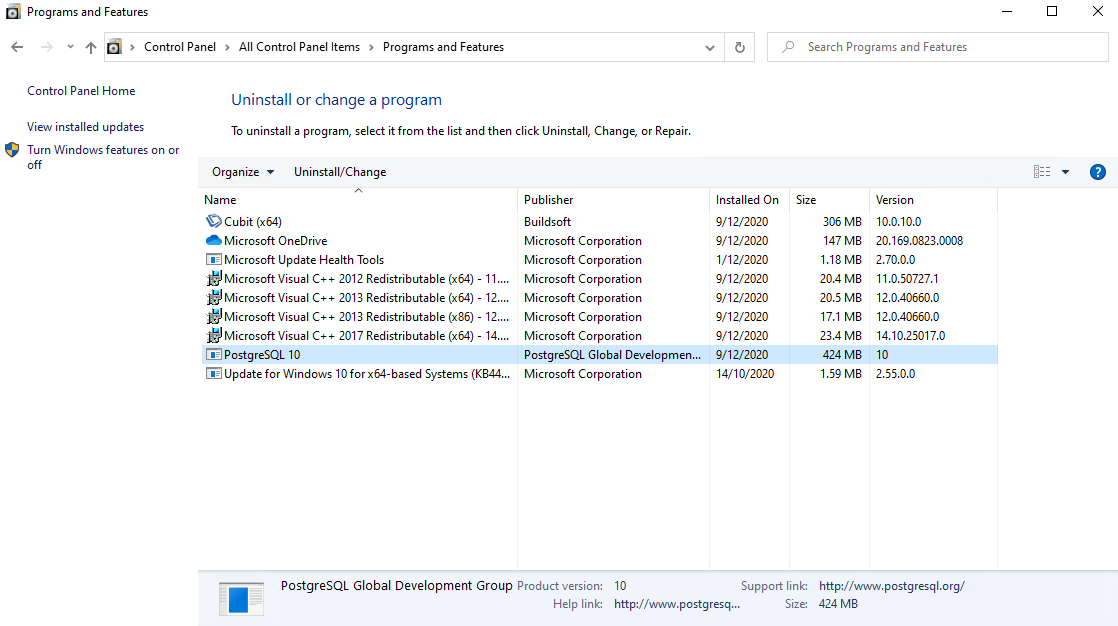Open the view options dropdown arrow
The width and height of the screenshot is (1118, 626).
[x=1065, y=172]
